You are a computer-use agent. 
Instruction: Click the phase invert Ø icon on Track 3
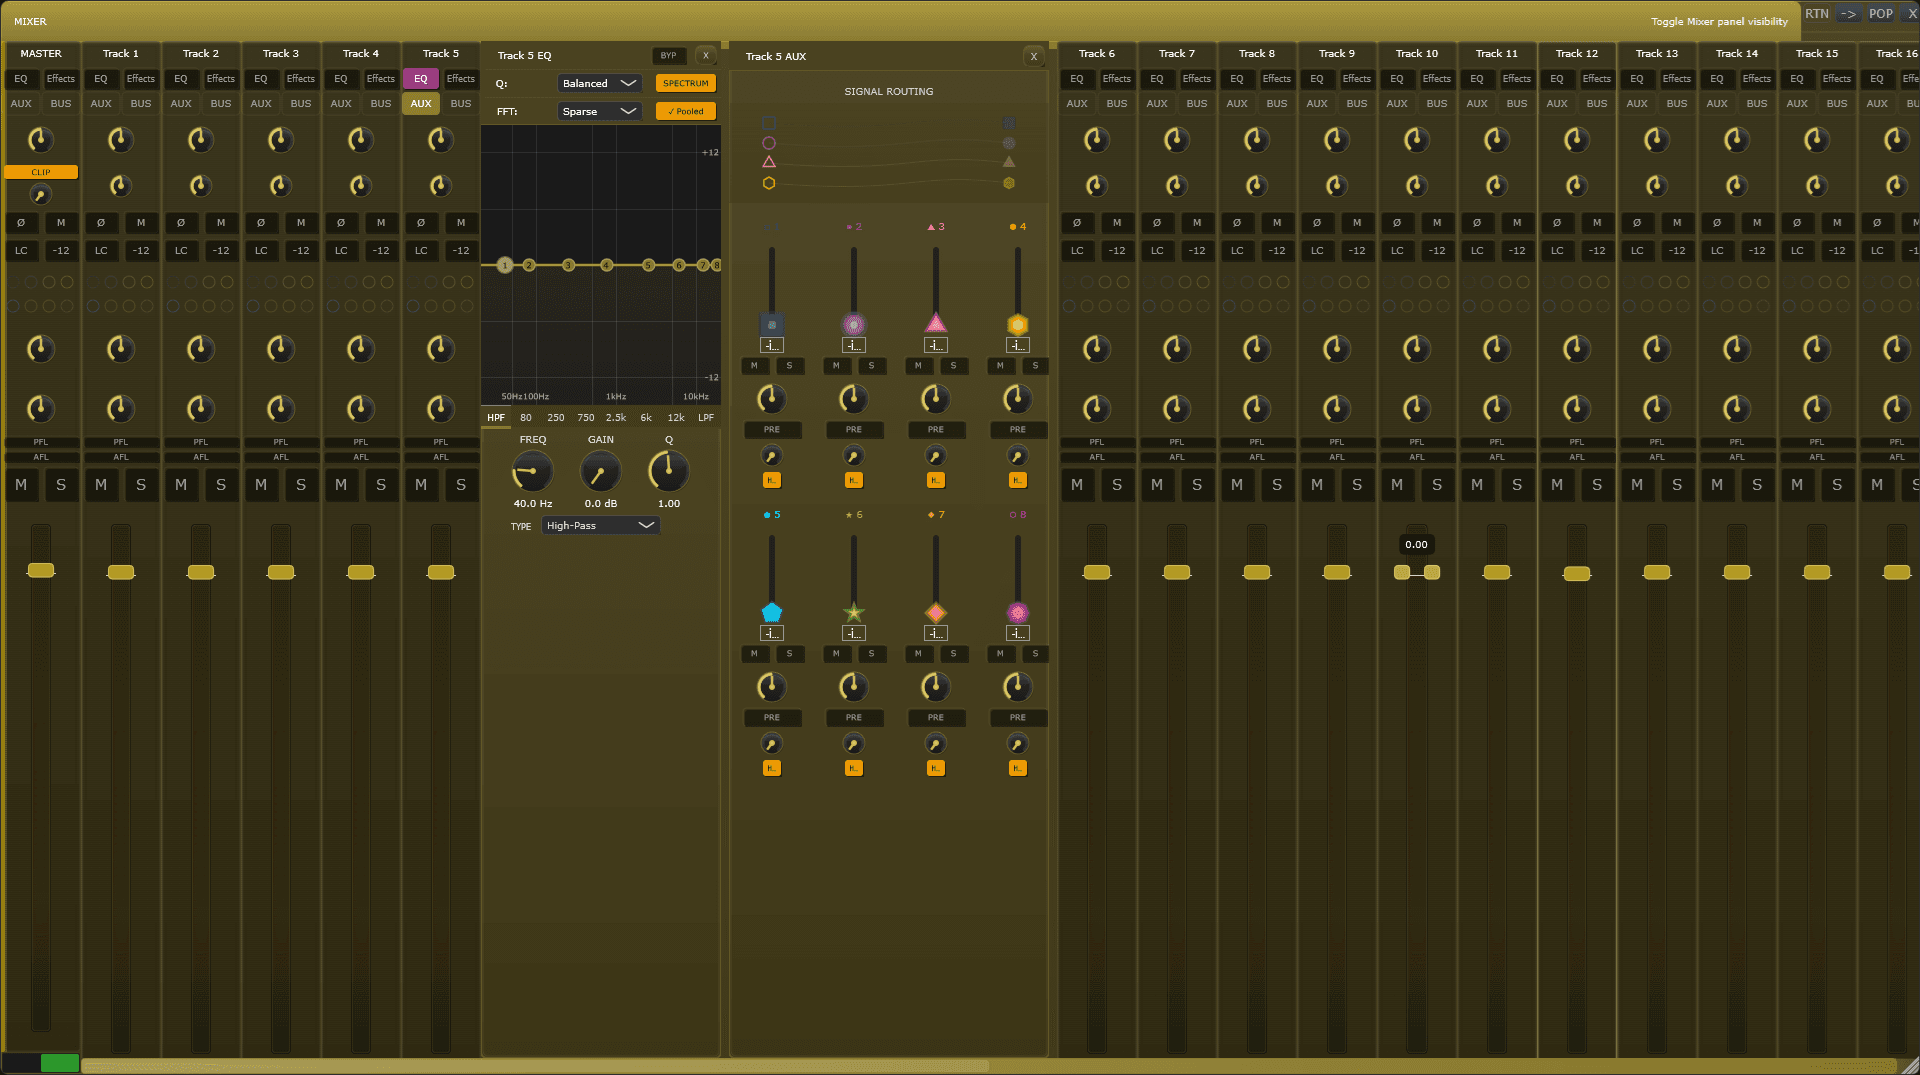(x=261, y=222)
